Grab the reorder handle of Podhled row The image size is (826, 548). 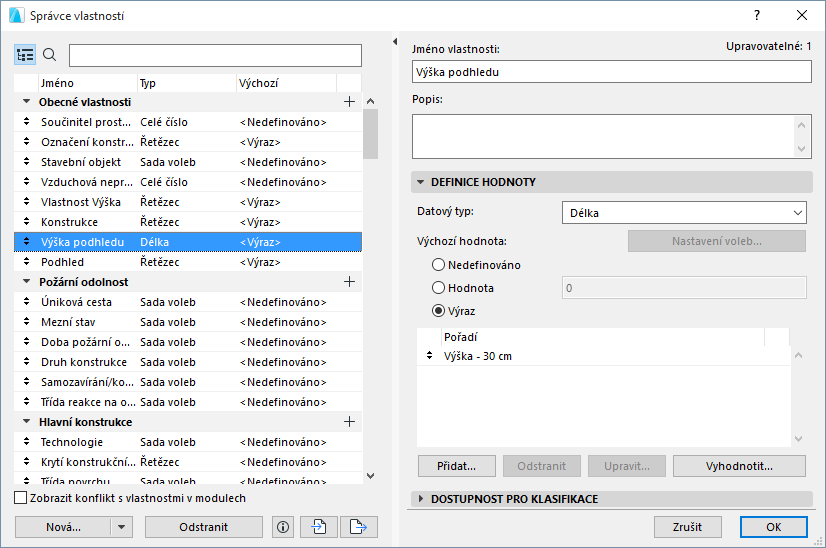coord(26,262)
